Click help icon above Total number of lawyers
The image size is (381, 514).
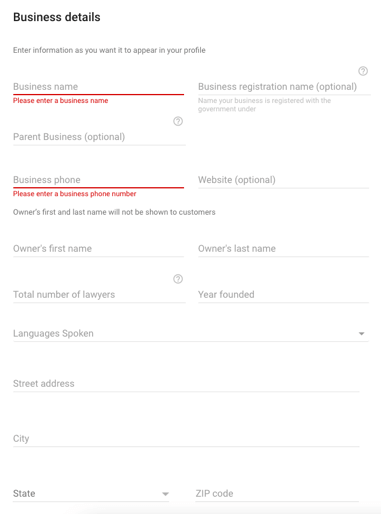pos(178,279)
